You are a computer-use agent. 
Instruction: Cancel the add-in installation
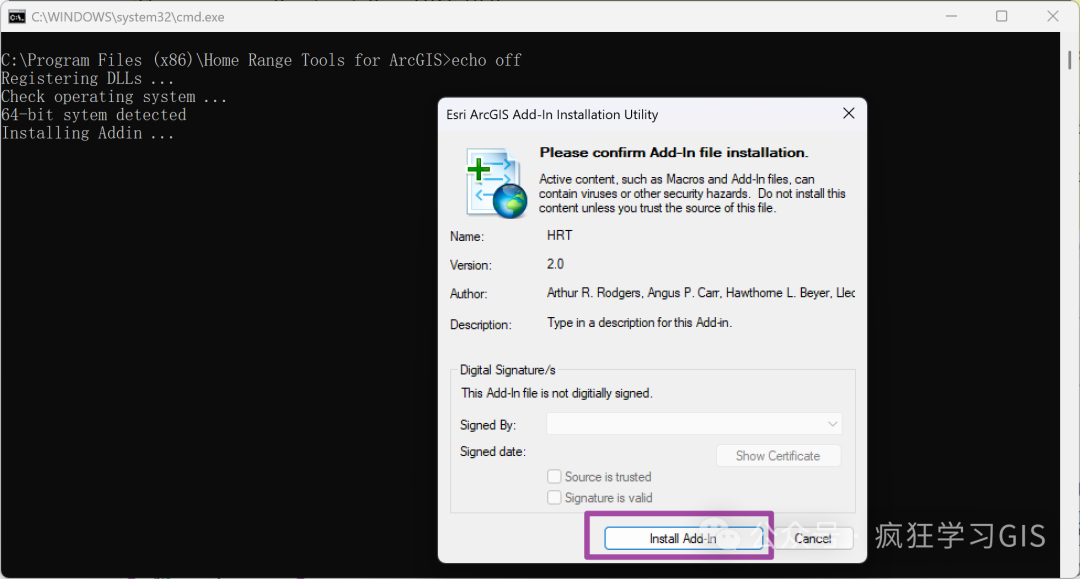(812, 538)
